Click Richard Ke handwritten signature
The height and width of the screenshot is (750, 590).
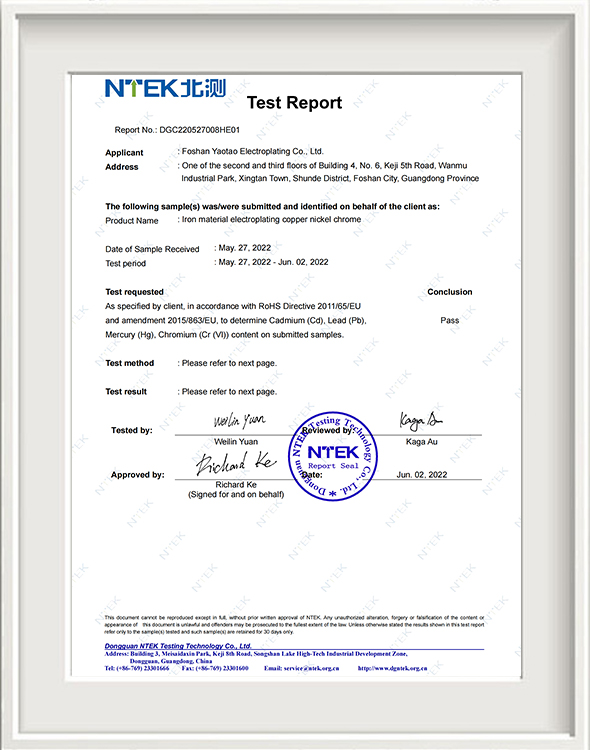236,463
